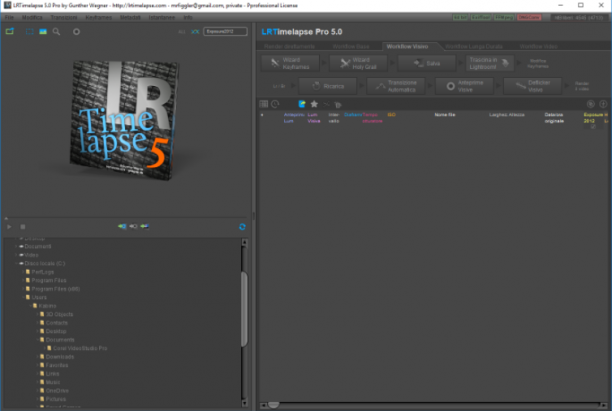Screen dimensions: 612x411
Task: Click the play button under the preview
Action: (x=9, y=226)
